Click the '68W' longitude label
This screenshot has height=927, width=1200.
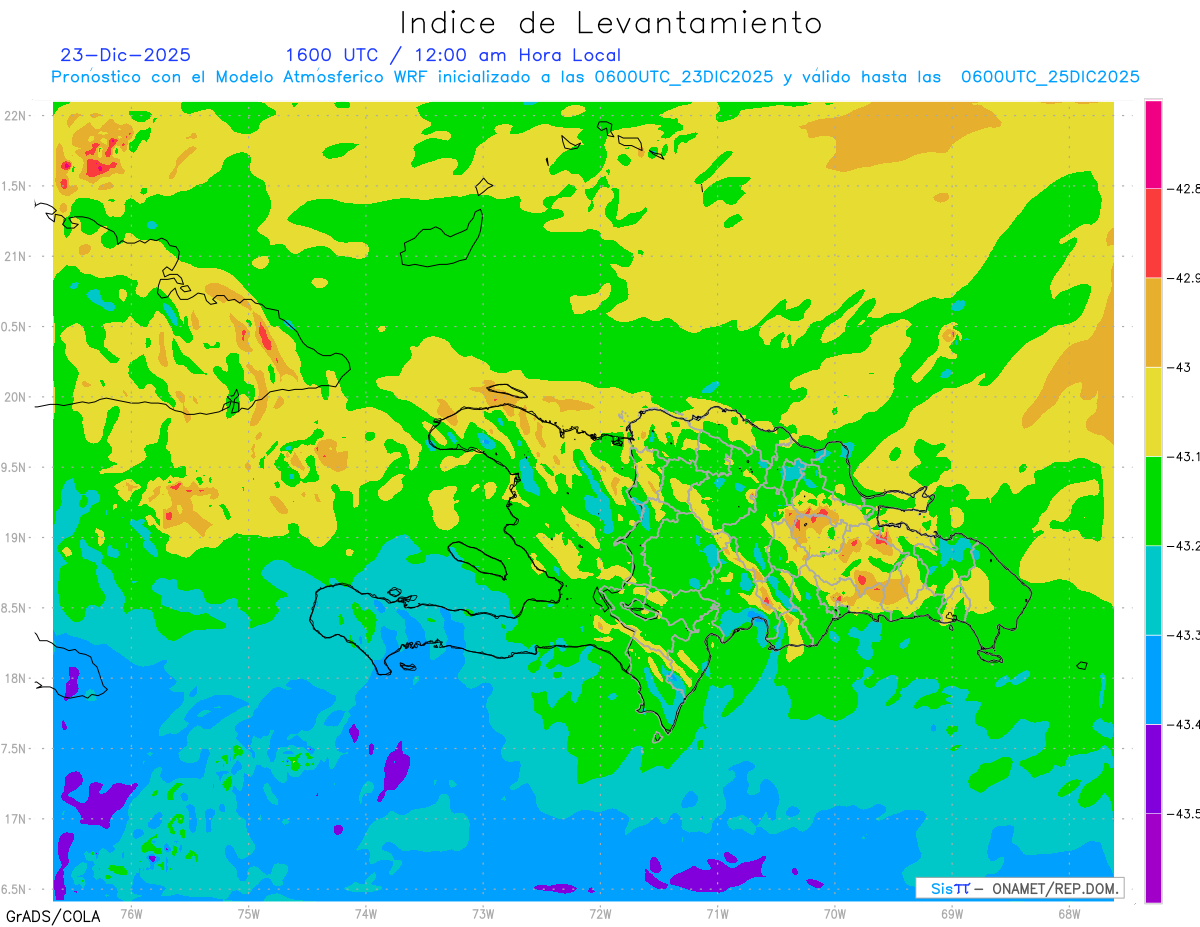[x=1068, y=913]
